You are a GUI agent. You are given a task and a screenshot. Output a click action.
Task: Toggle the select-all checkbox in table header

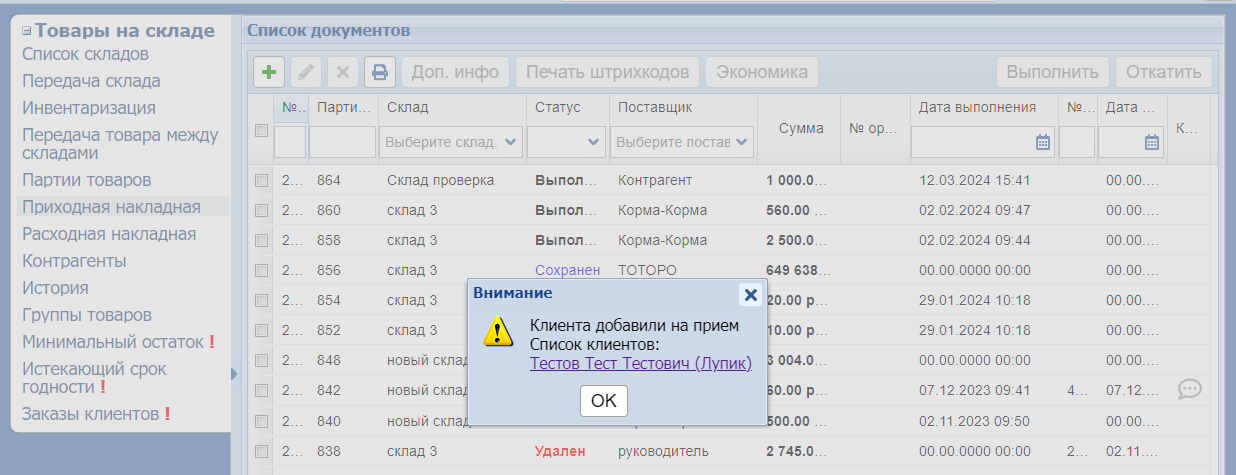pos(261,130)
